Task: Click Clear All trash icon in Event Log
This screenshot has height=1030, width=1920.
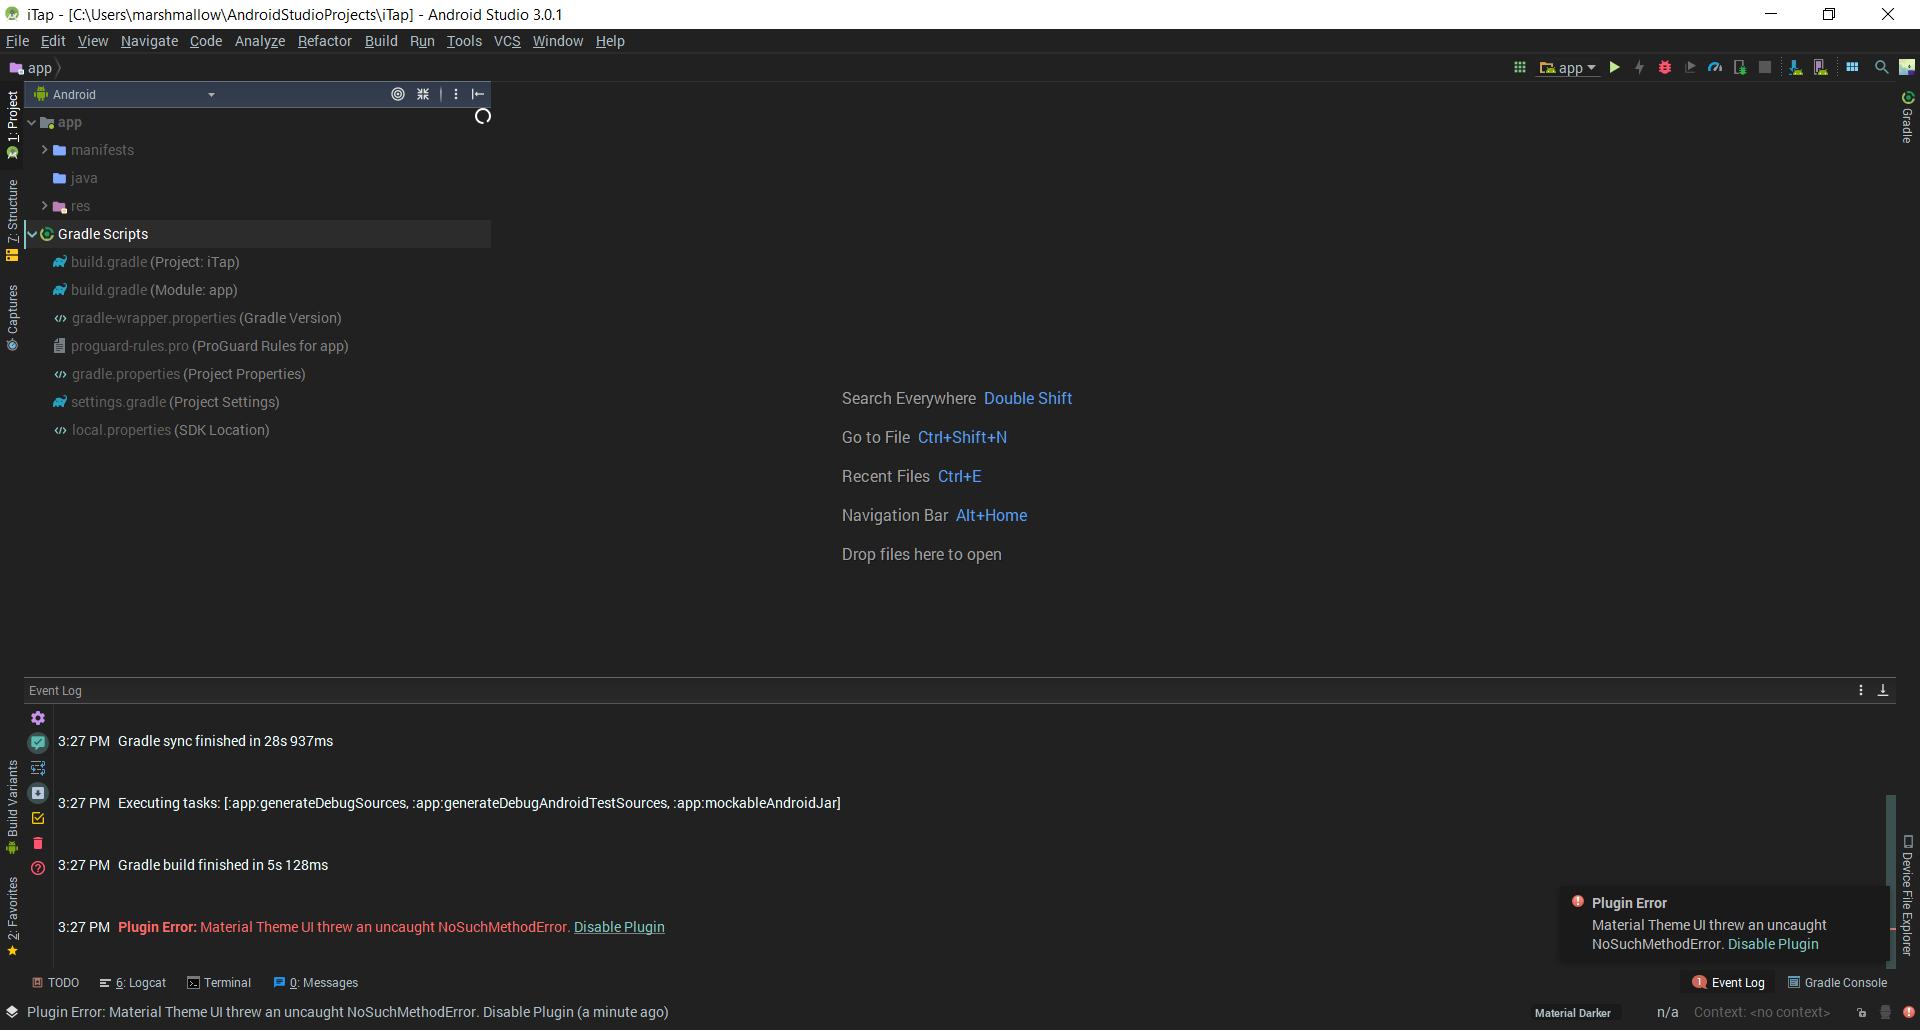Action: pos(38,843)
